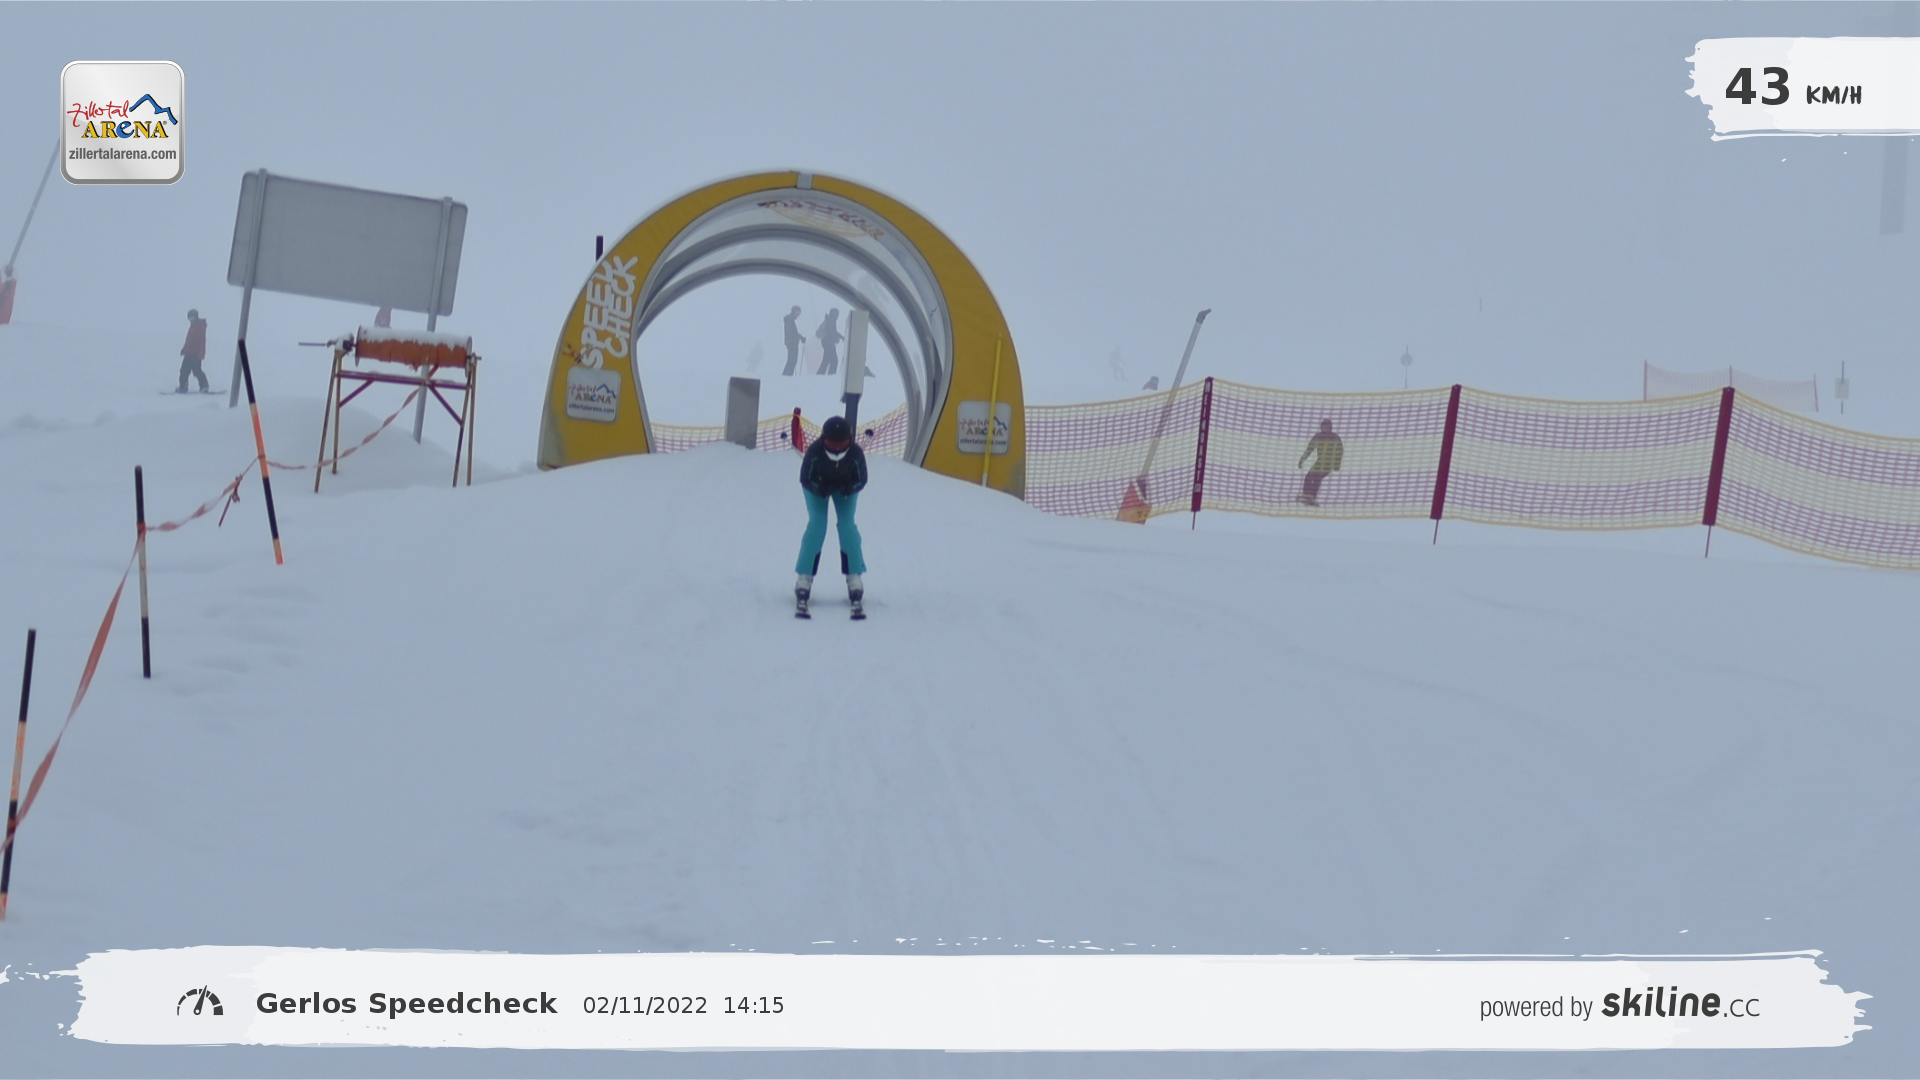Screen dimensions: 1920x1080
Task: Click the 02/11/2022 date text
Action: pyautogui.click(x=645, y=1006)
